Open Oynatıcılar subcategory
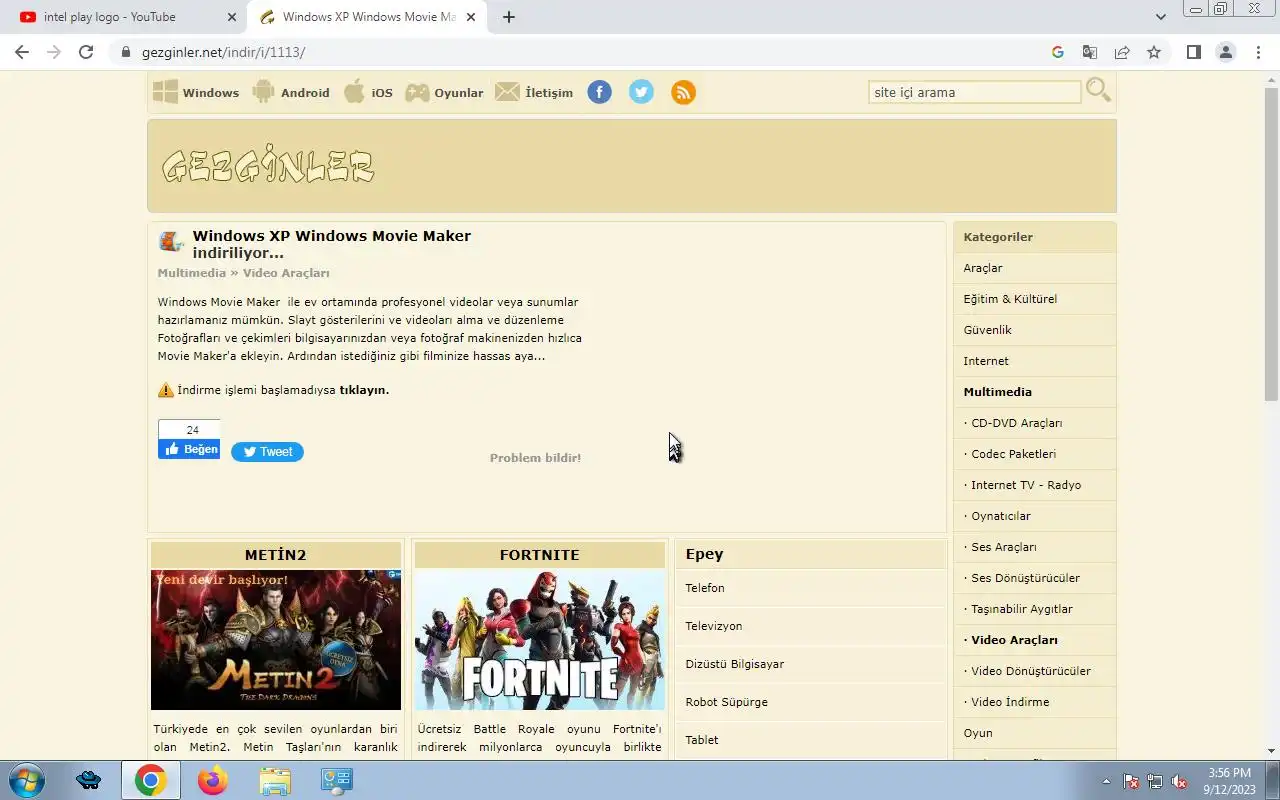 coord(1034,516)
